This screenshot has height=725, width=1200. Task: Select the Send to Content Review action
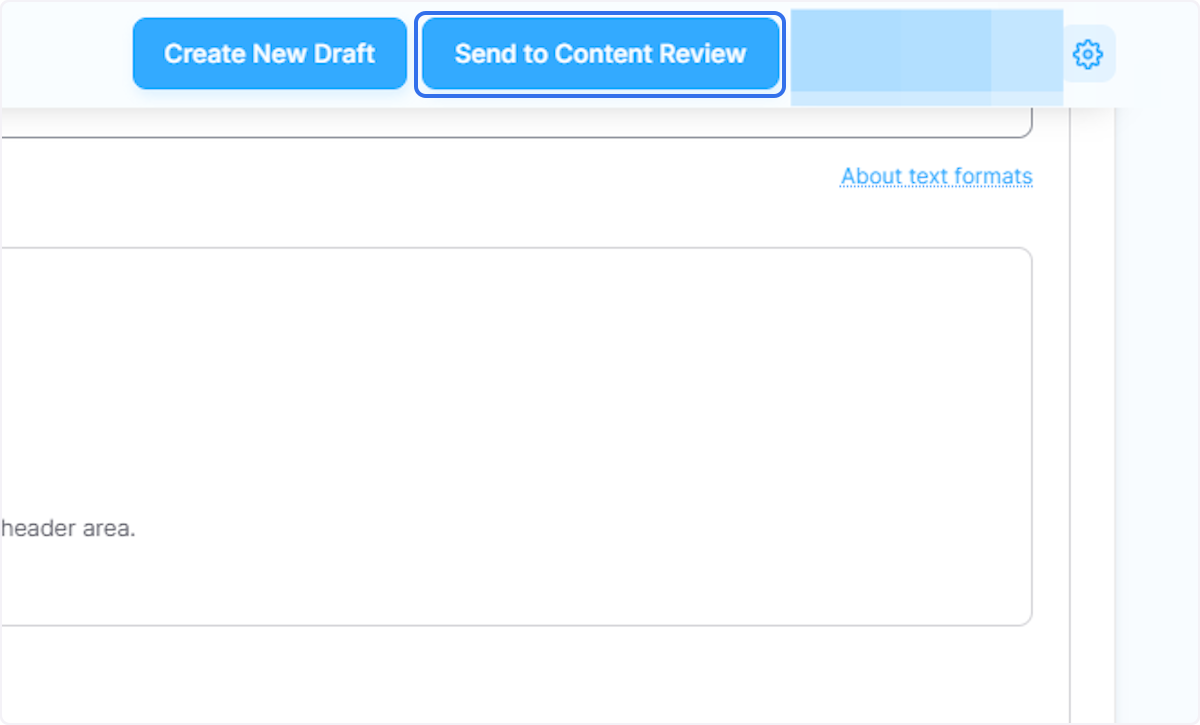(x=599, y=53)
